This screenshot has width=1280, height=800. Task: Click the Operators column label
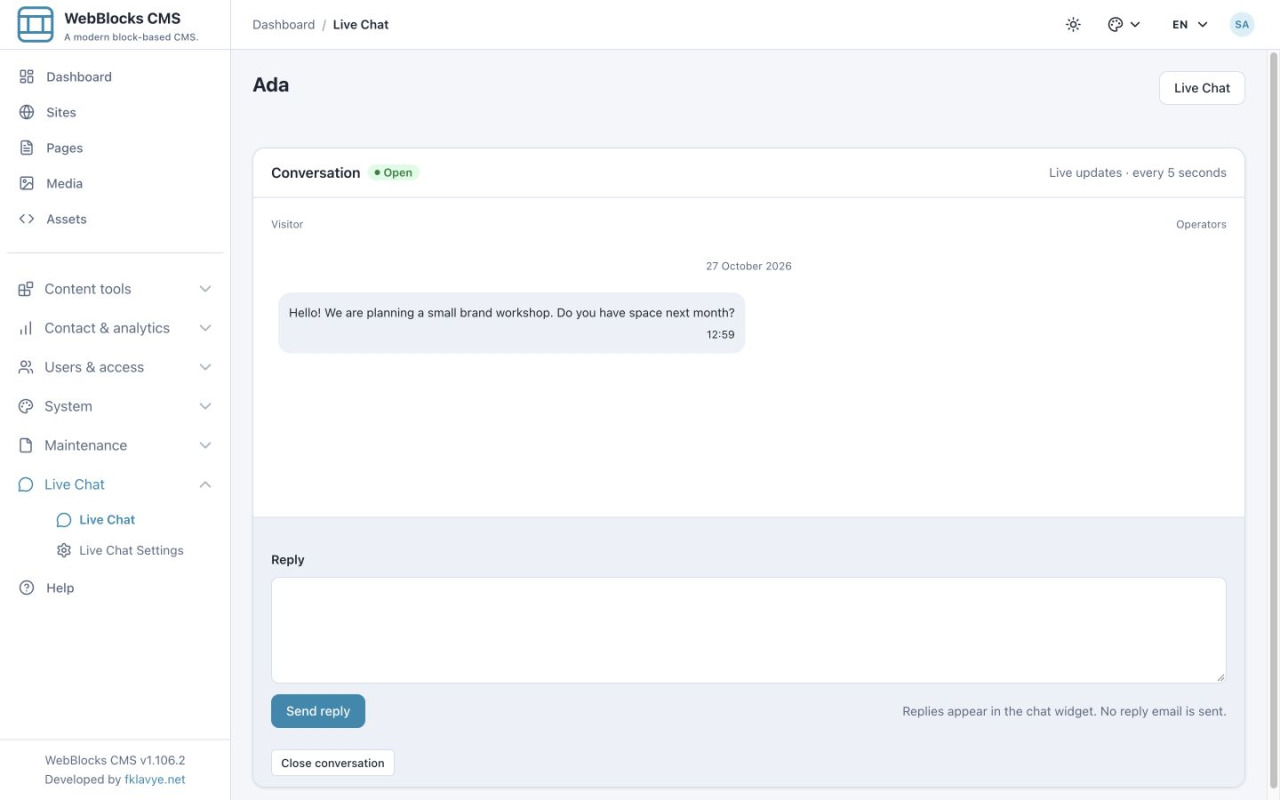click(1201, 224)
